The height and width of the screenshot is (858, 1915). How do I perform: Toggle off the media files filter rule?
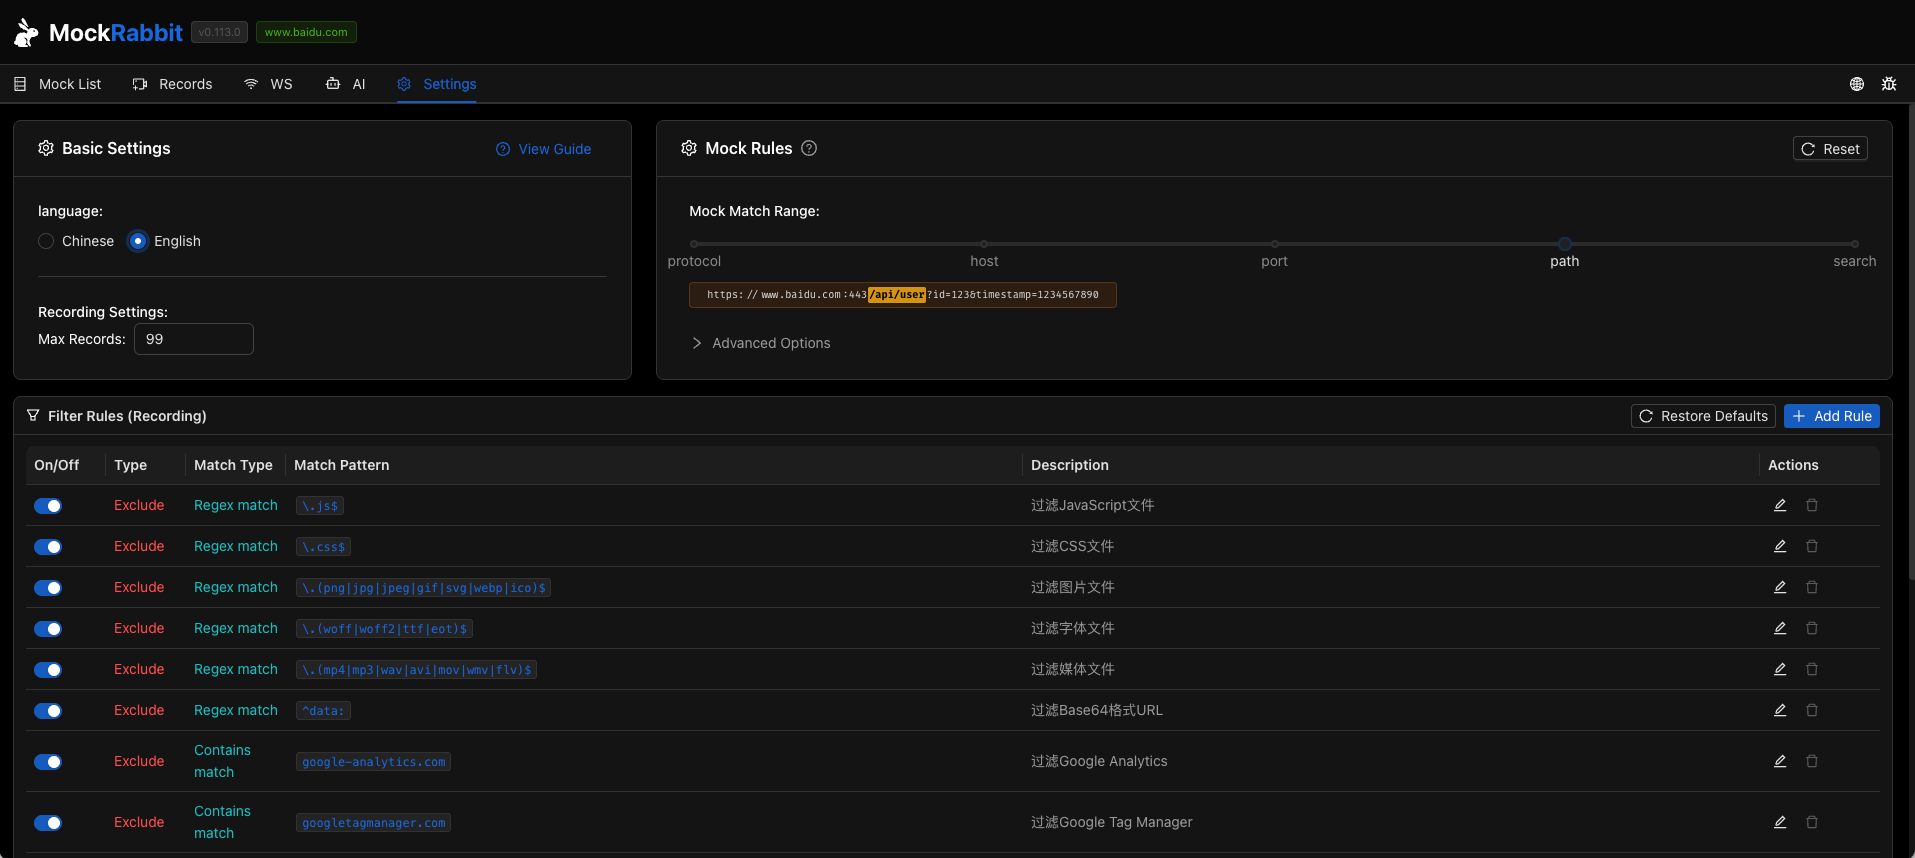point(48,670)
